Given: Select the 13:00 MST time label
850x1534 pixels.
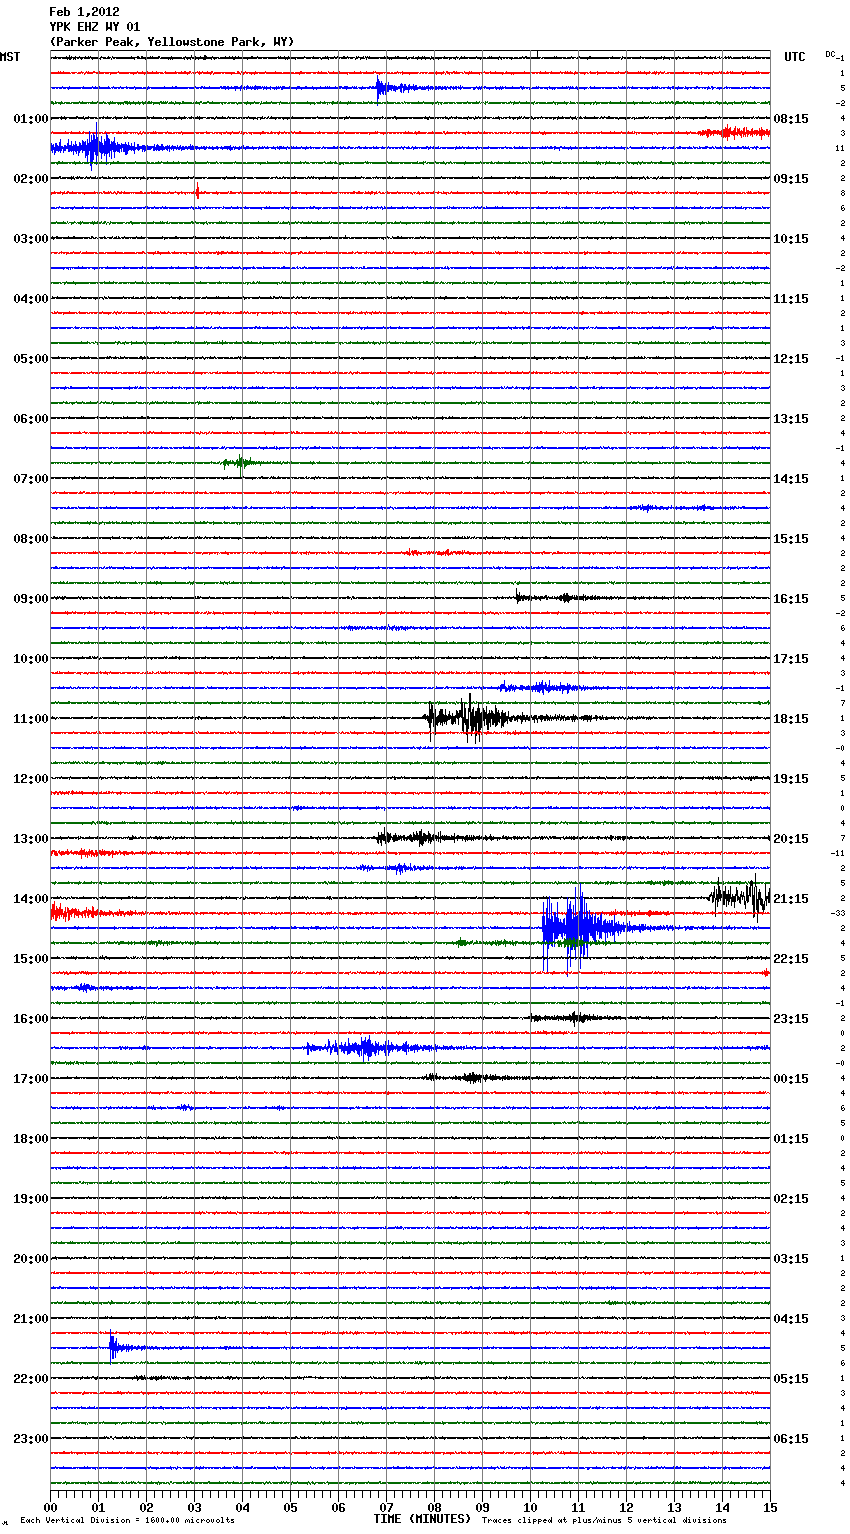Looking at the screenshot, I should click(x=31, y=839).
